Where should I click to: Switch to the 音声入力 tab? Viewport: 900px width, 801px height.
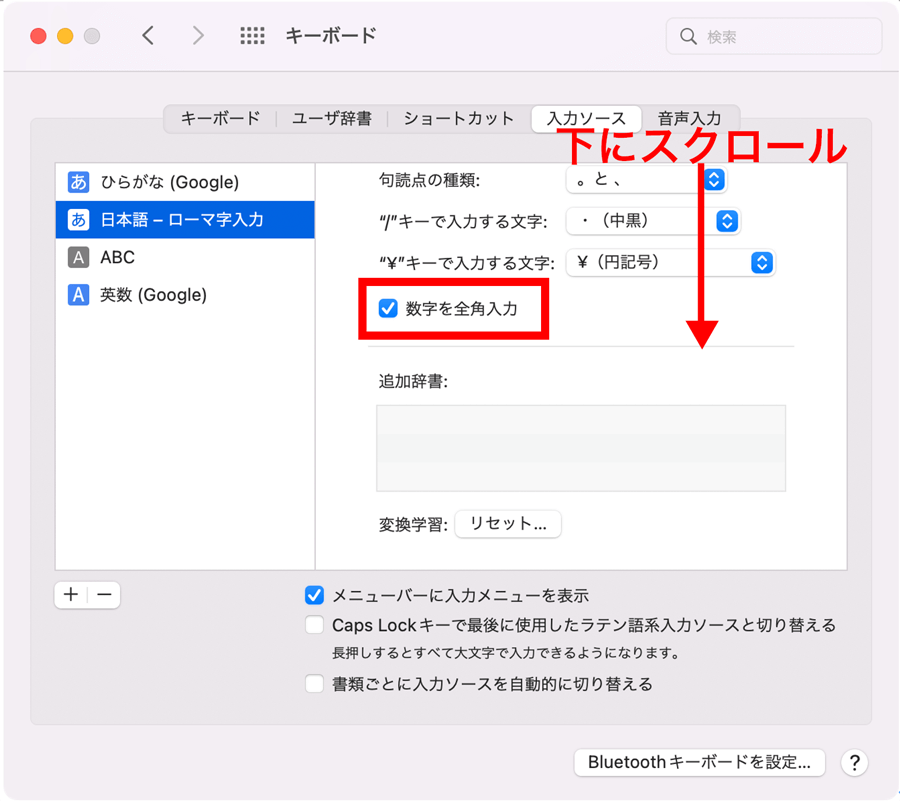pyautogui.click(x=689, y=118)
